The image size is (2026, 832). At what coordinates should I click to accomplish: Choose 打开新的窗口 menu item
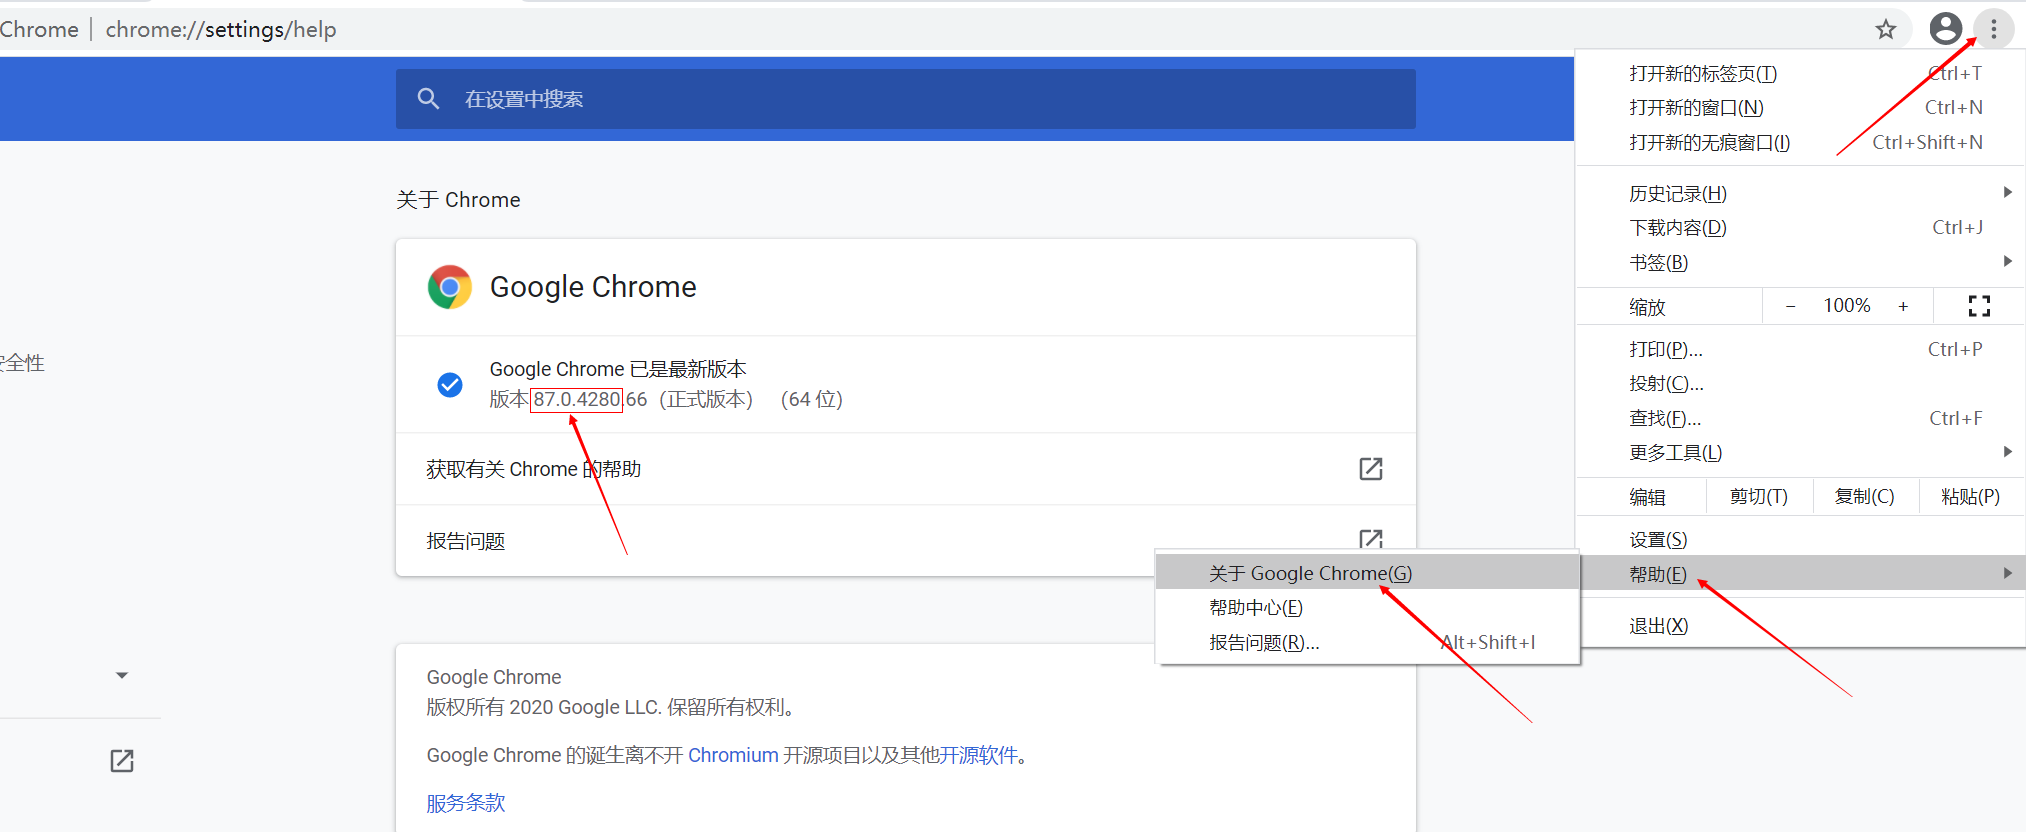[1800, 108]
